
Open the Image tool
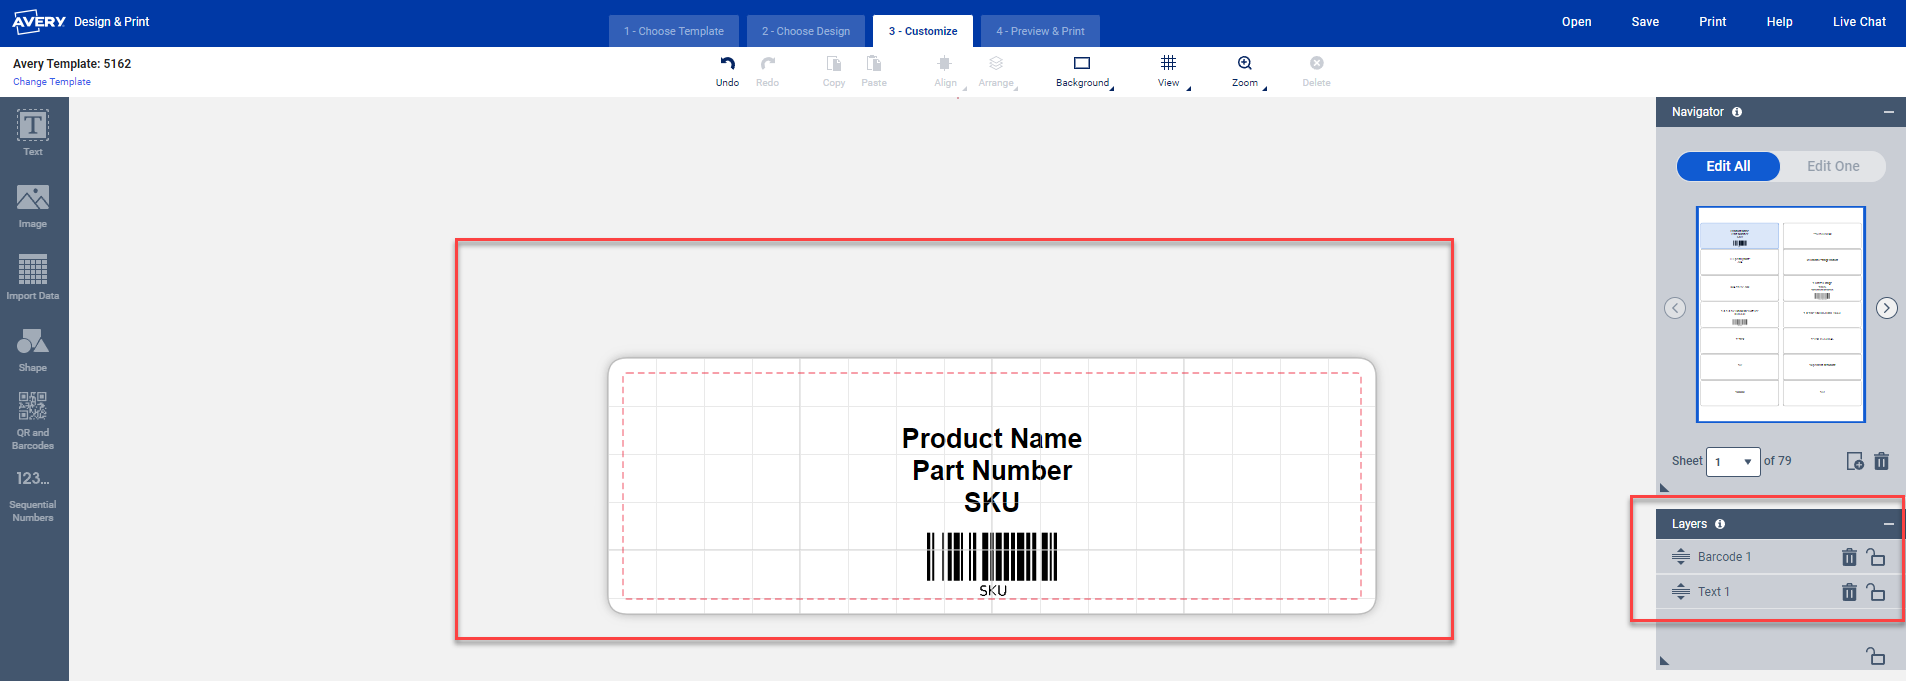click(x=33, y=206)
